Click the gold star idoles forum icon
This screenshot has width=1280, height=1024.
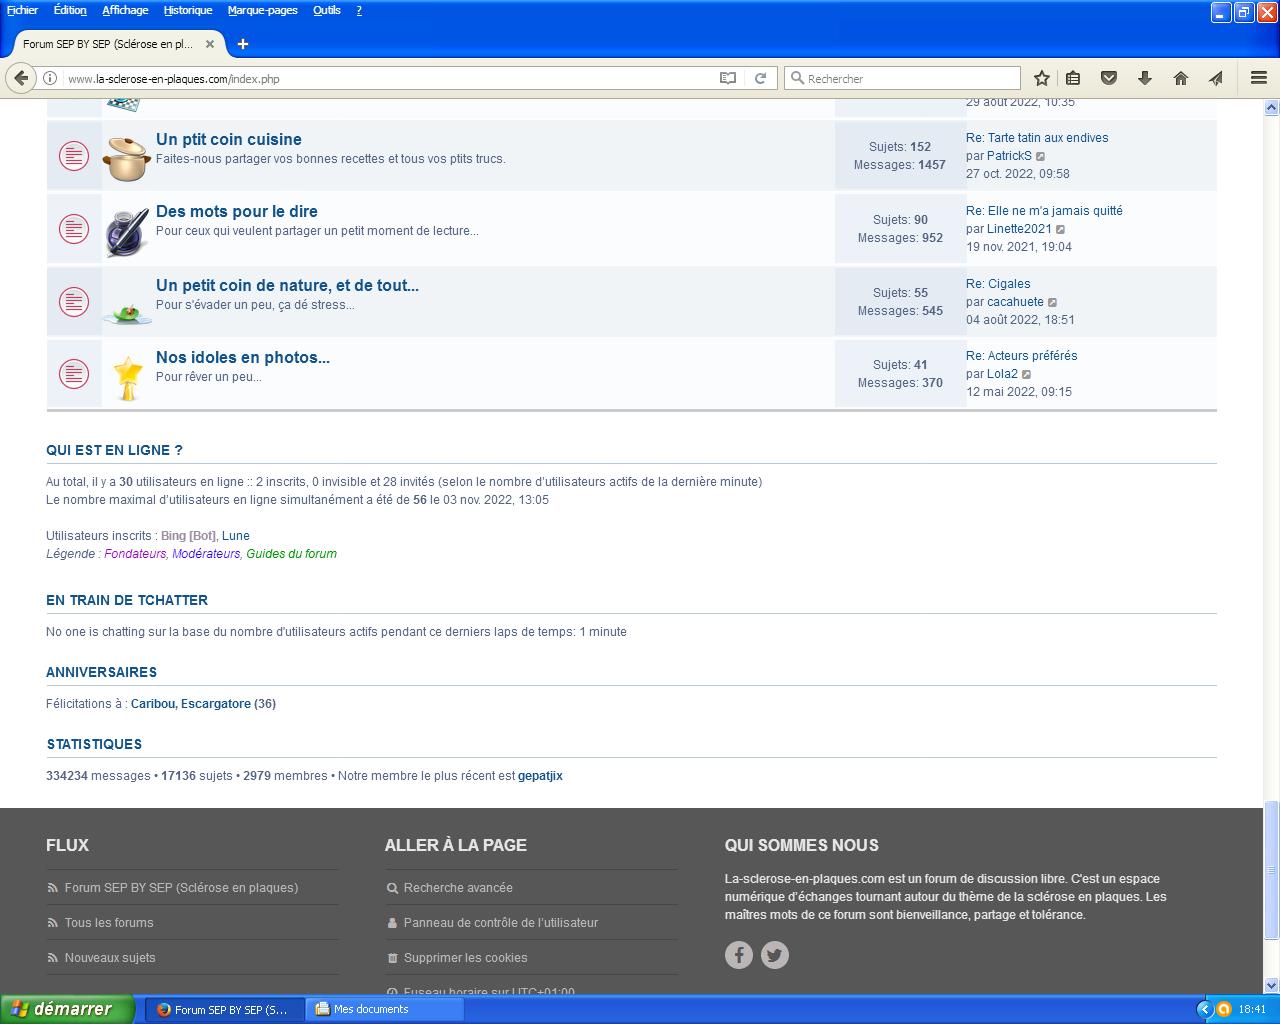tap(128, 377)
